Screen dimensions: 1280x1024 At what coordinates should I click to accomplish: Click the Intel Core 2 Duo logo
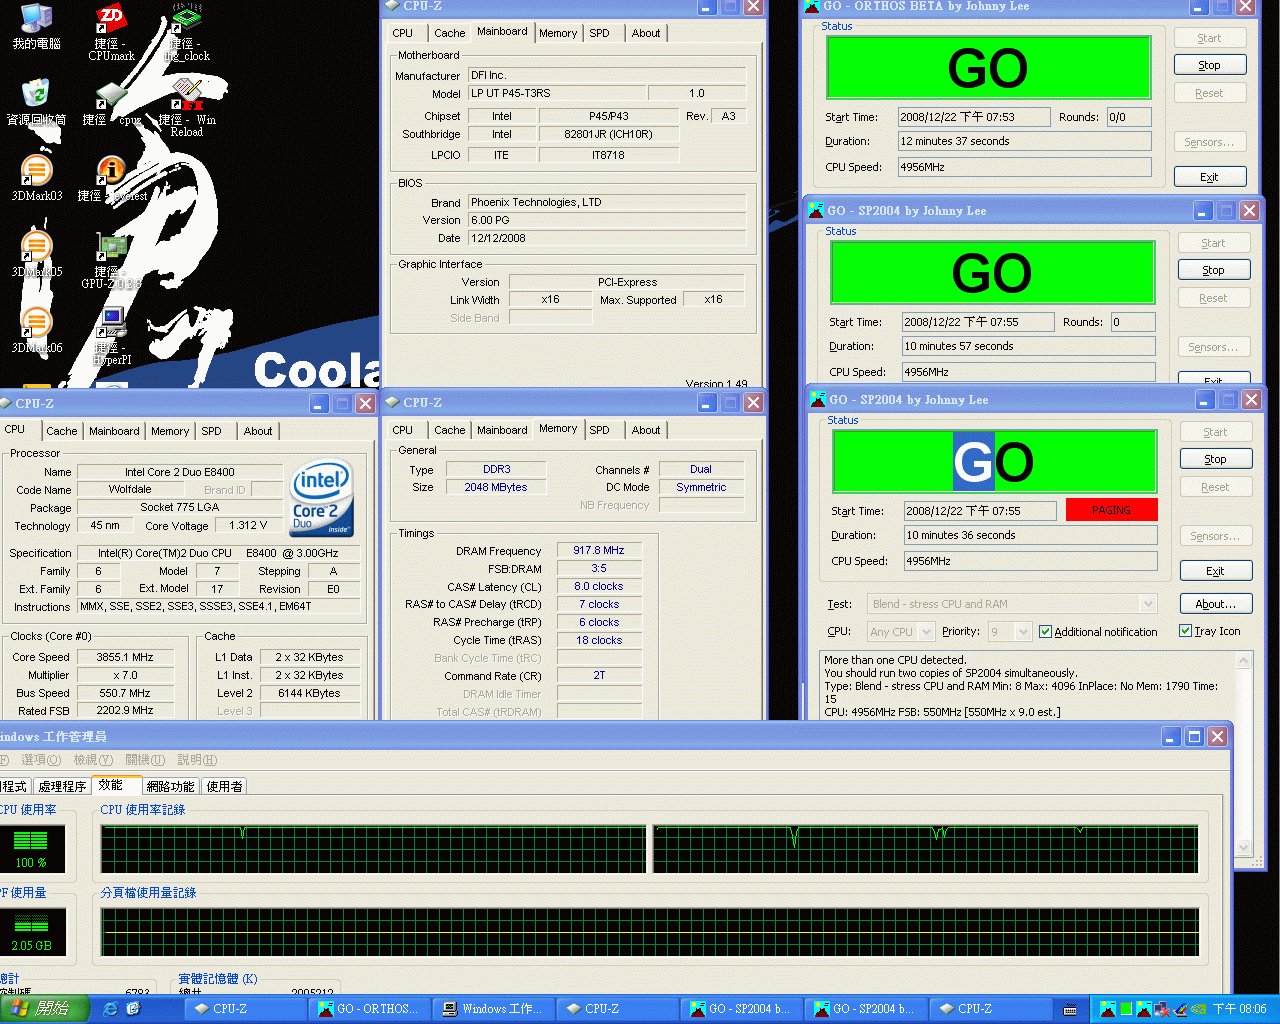322,499
